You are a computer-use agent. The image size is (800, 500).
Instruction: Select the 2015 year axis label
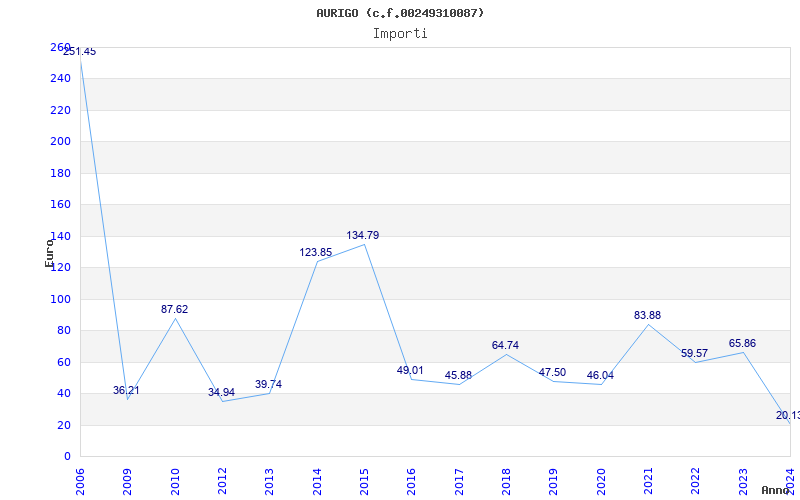pyautogui.click(x=364, y=481)
